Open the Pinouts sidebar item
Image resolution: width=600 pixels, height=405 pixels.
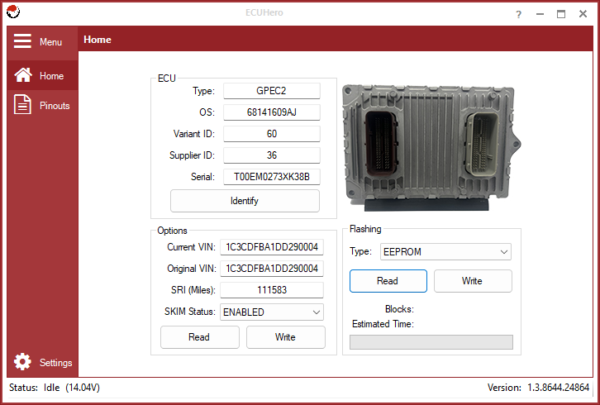pos(42,105)
